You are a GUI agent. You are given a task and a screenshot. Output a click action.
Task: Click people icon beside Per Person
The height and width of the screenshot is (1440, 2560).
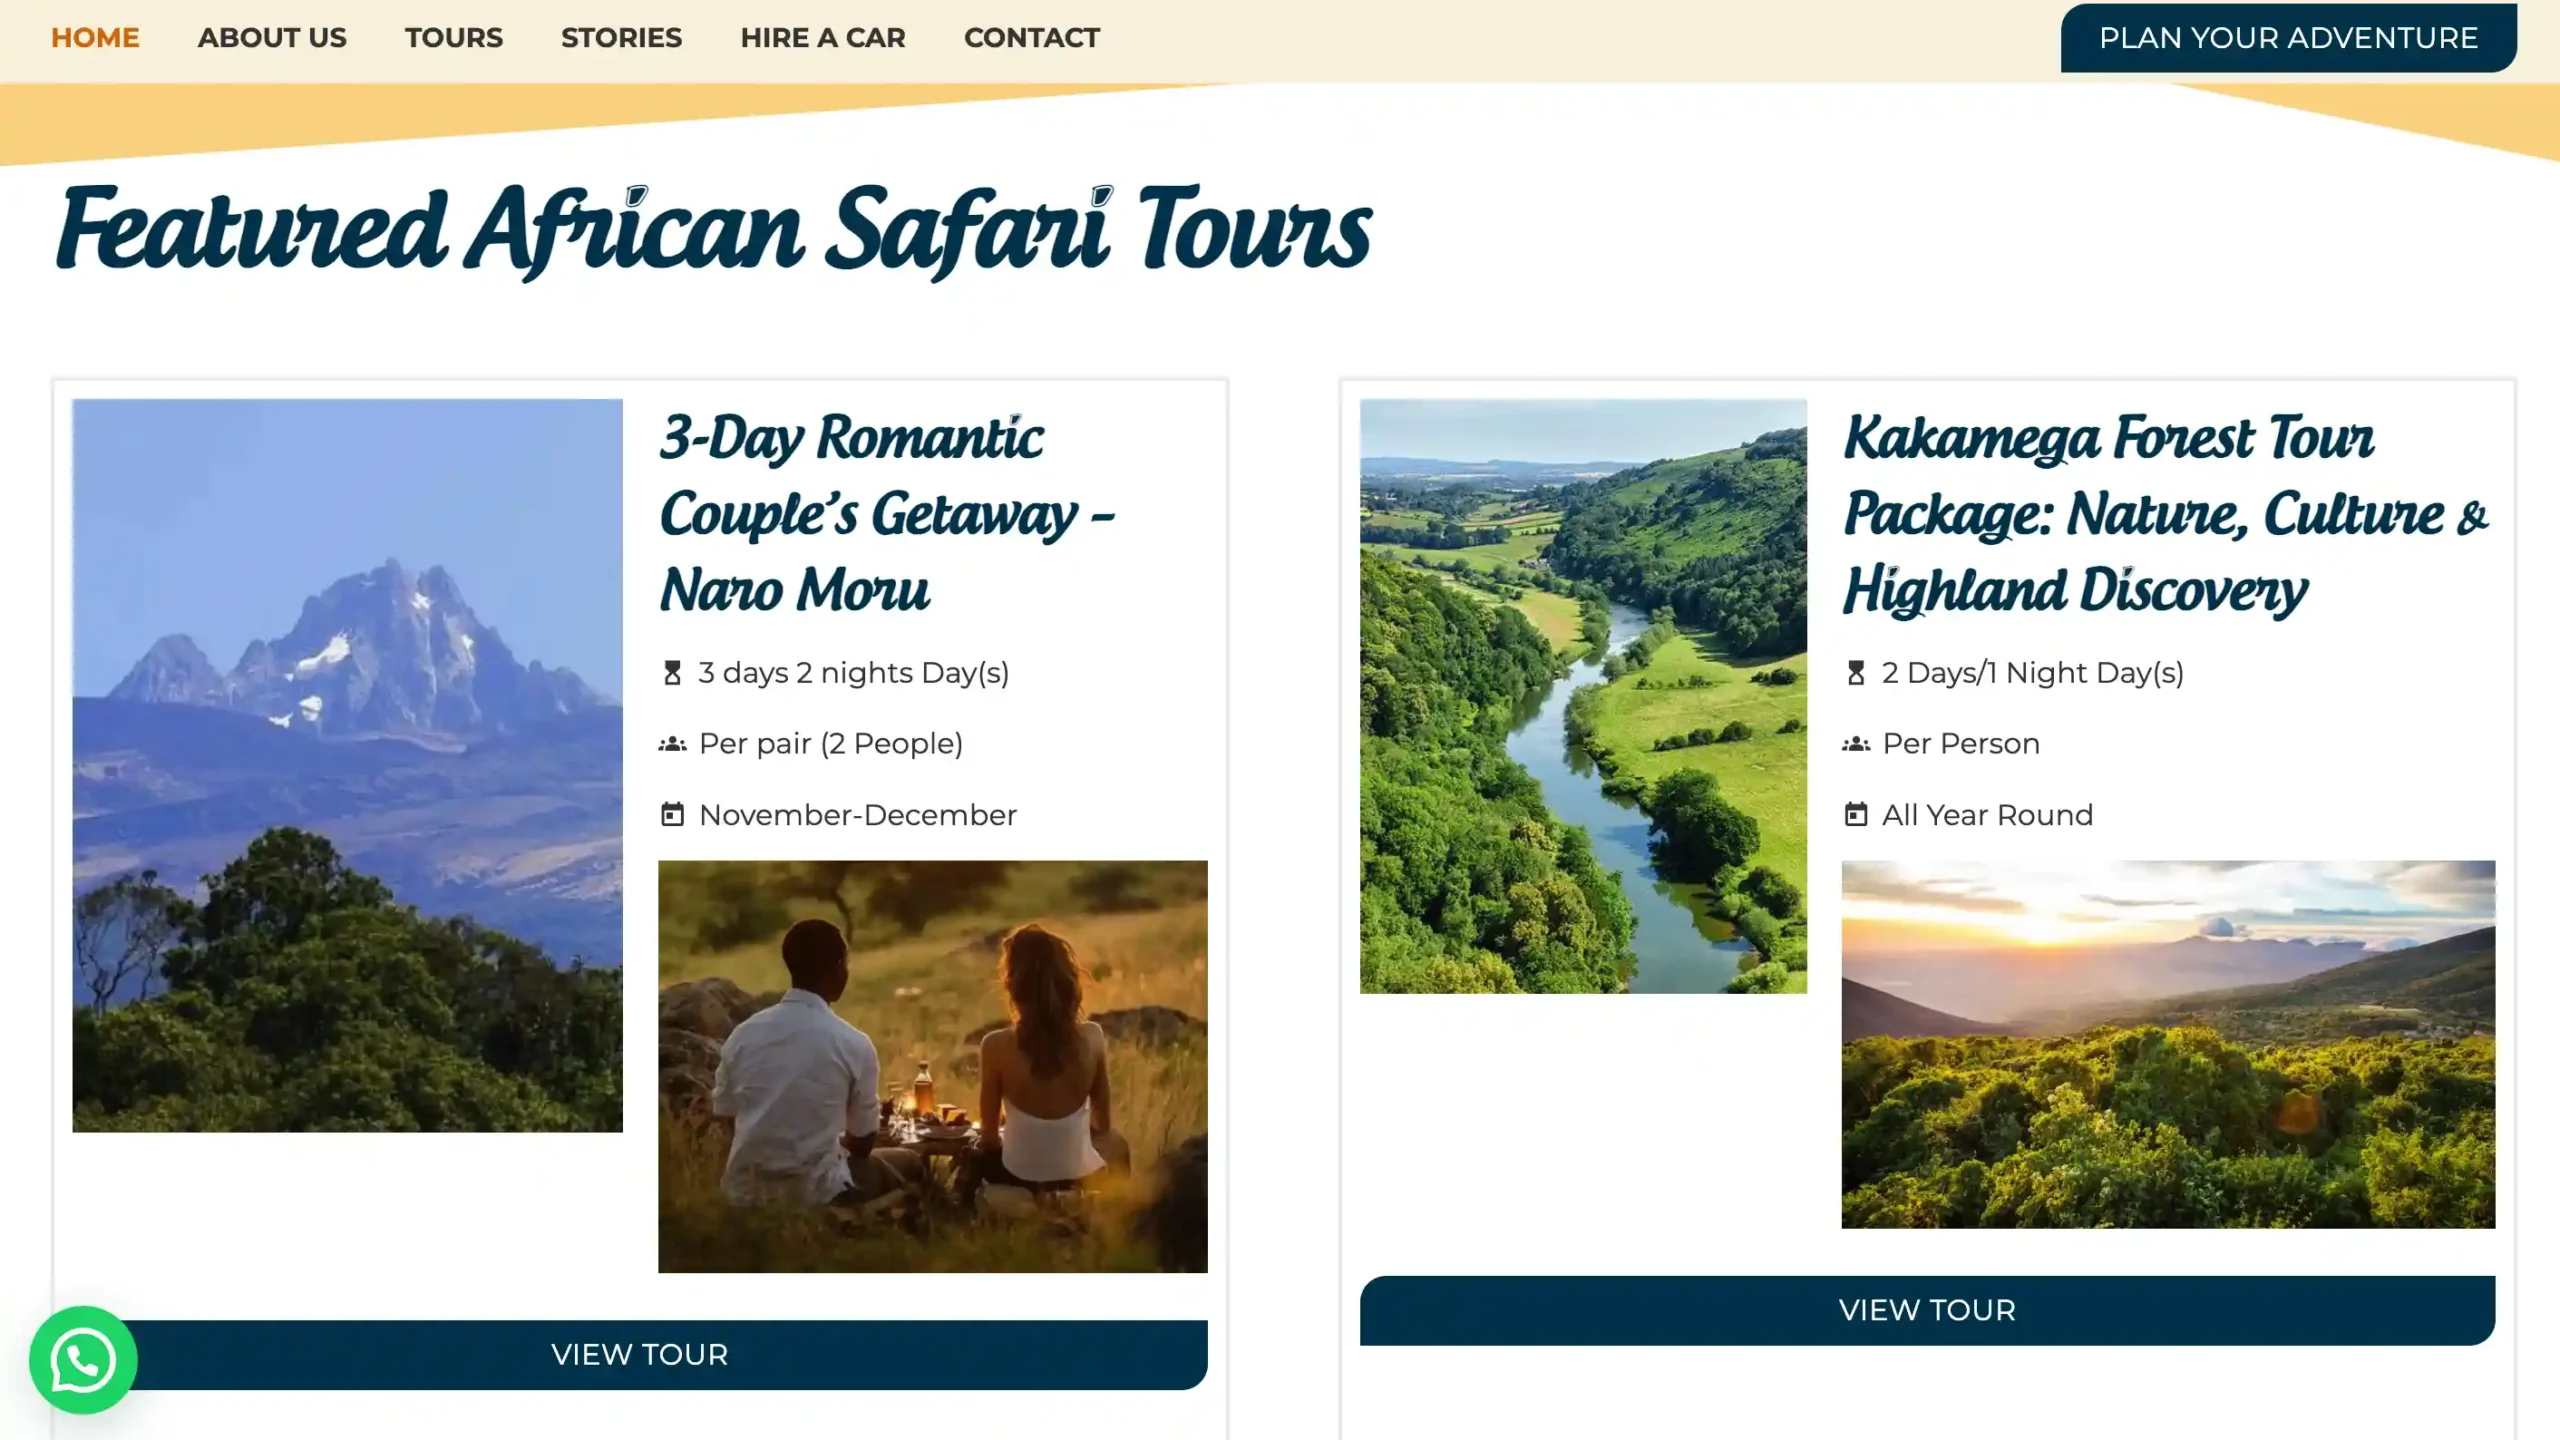tap(1856, 744)
